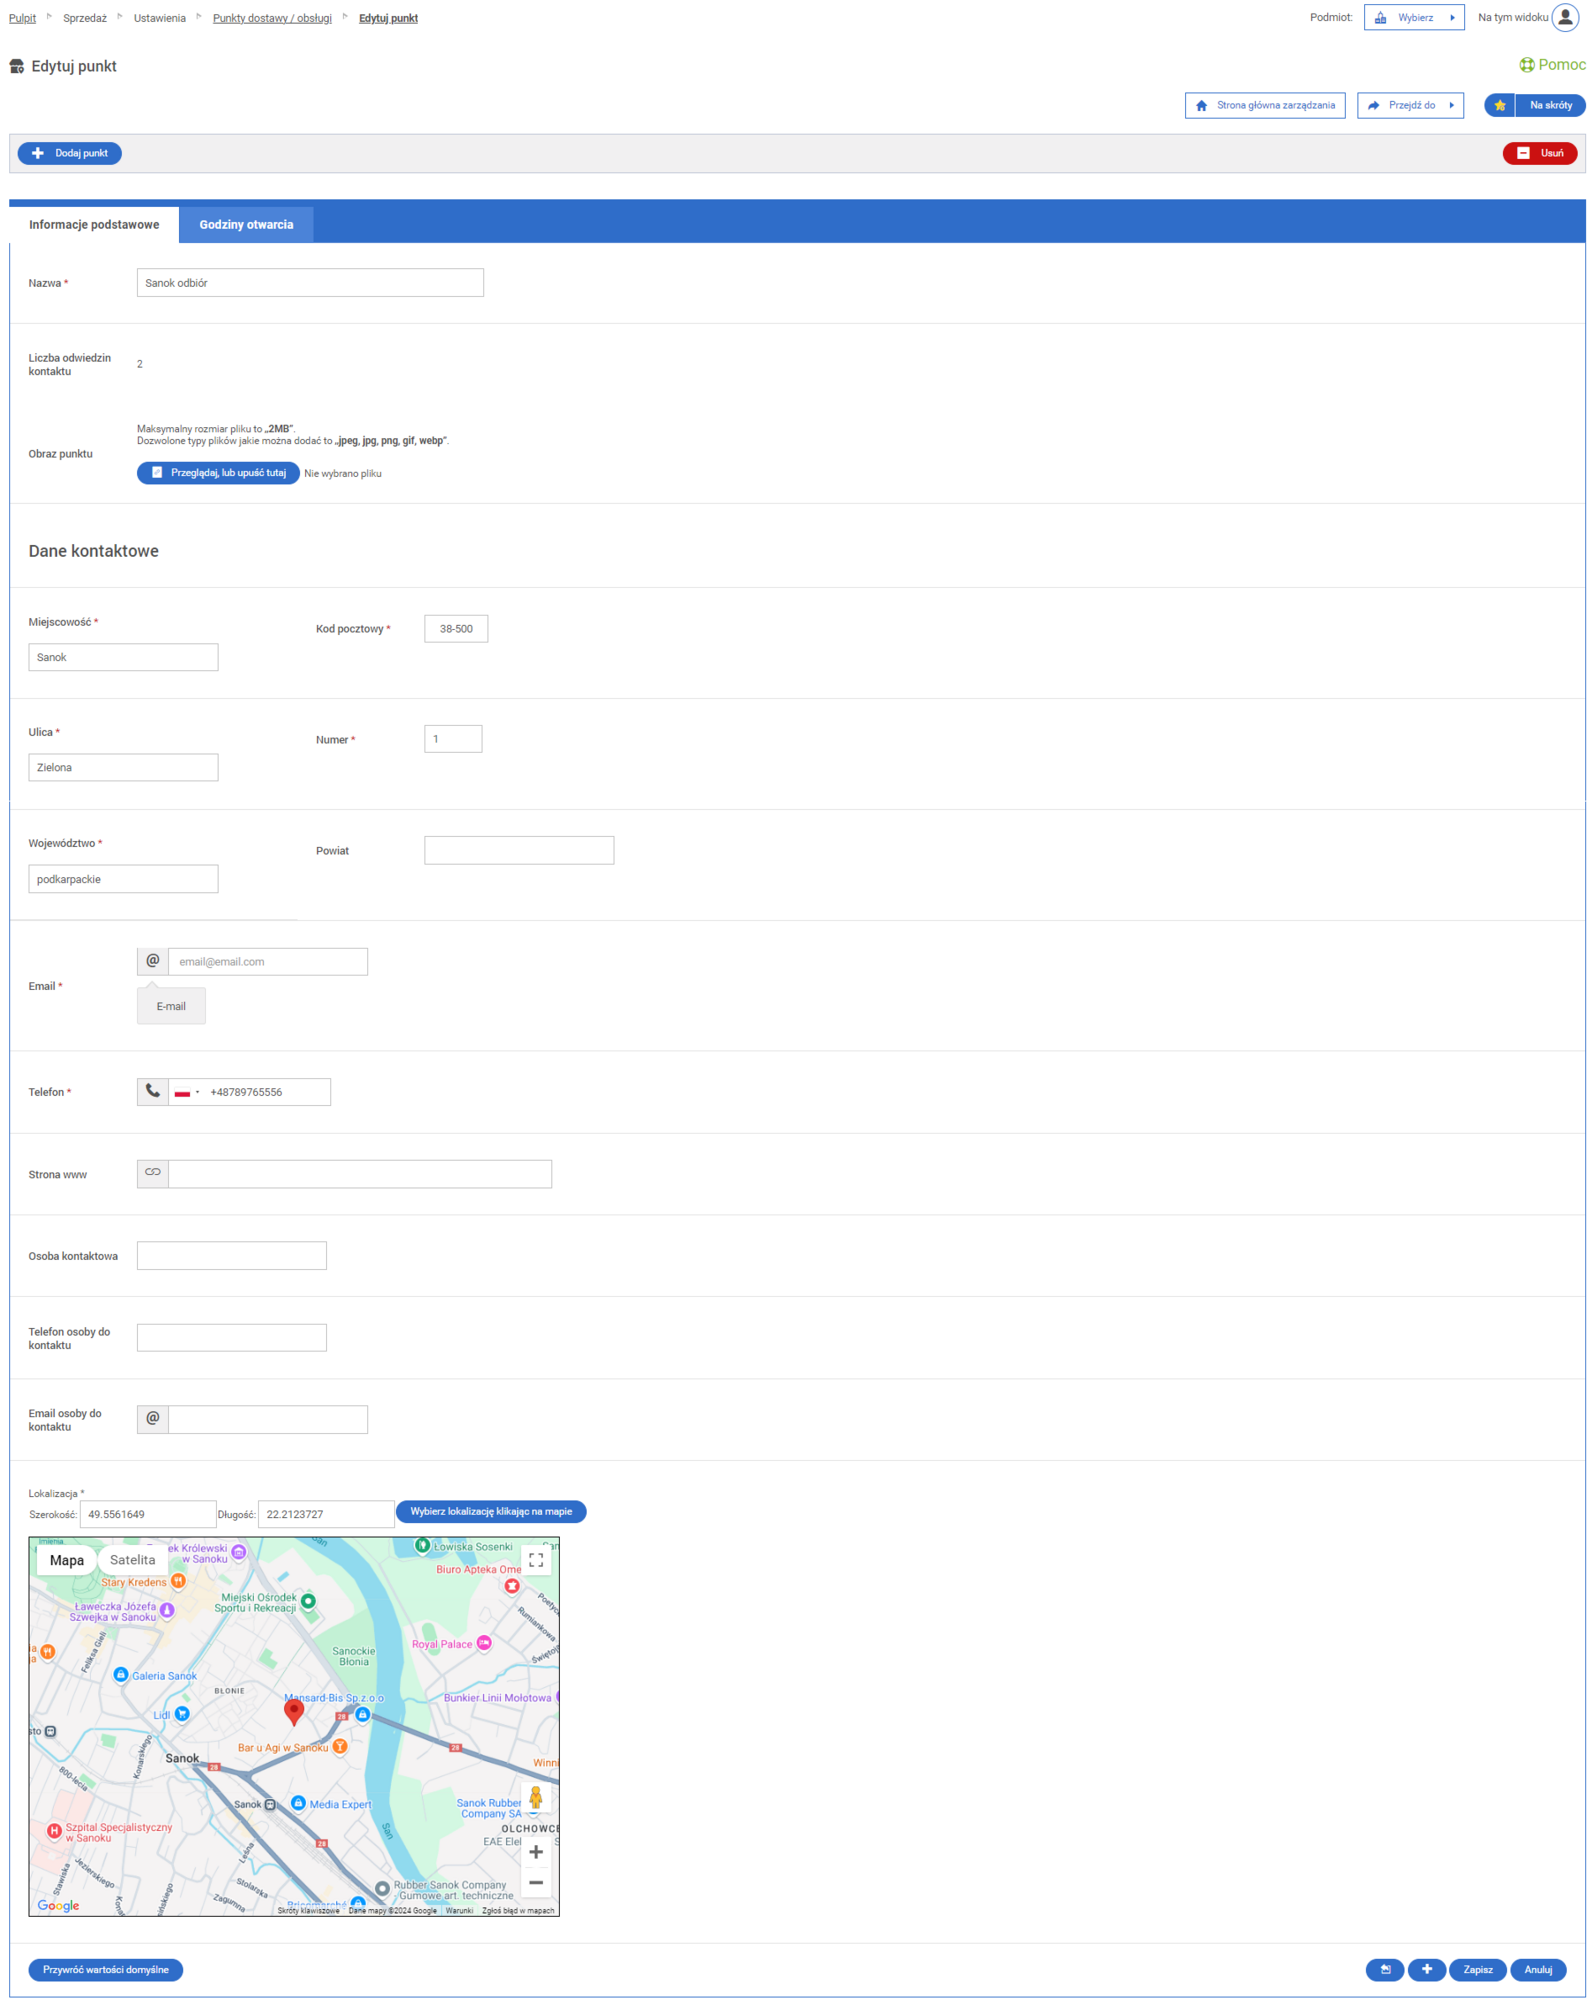Click the red Usuń button

(x=1539, y=153)
